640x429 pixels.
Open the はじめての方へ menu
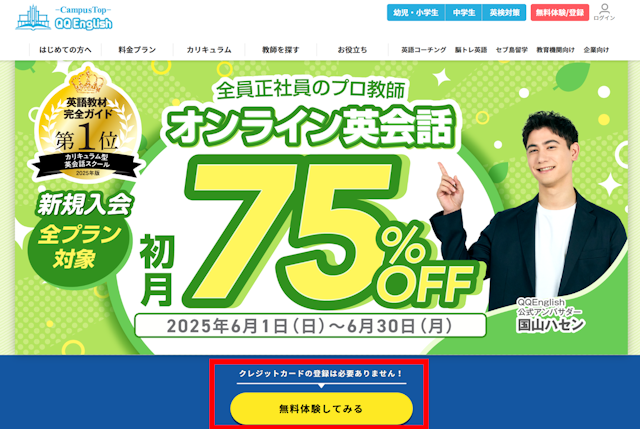(65, 50)
